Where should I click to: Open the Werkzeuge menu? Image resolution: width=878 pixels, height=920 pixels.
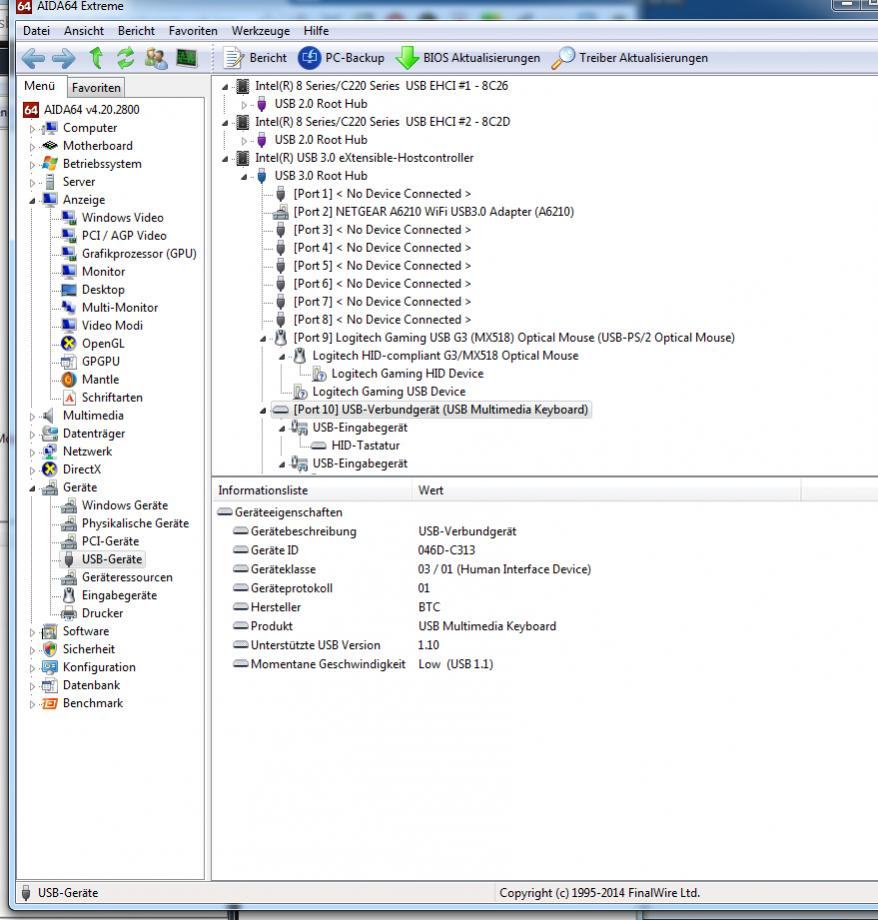tap(261, 31)
